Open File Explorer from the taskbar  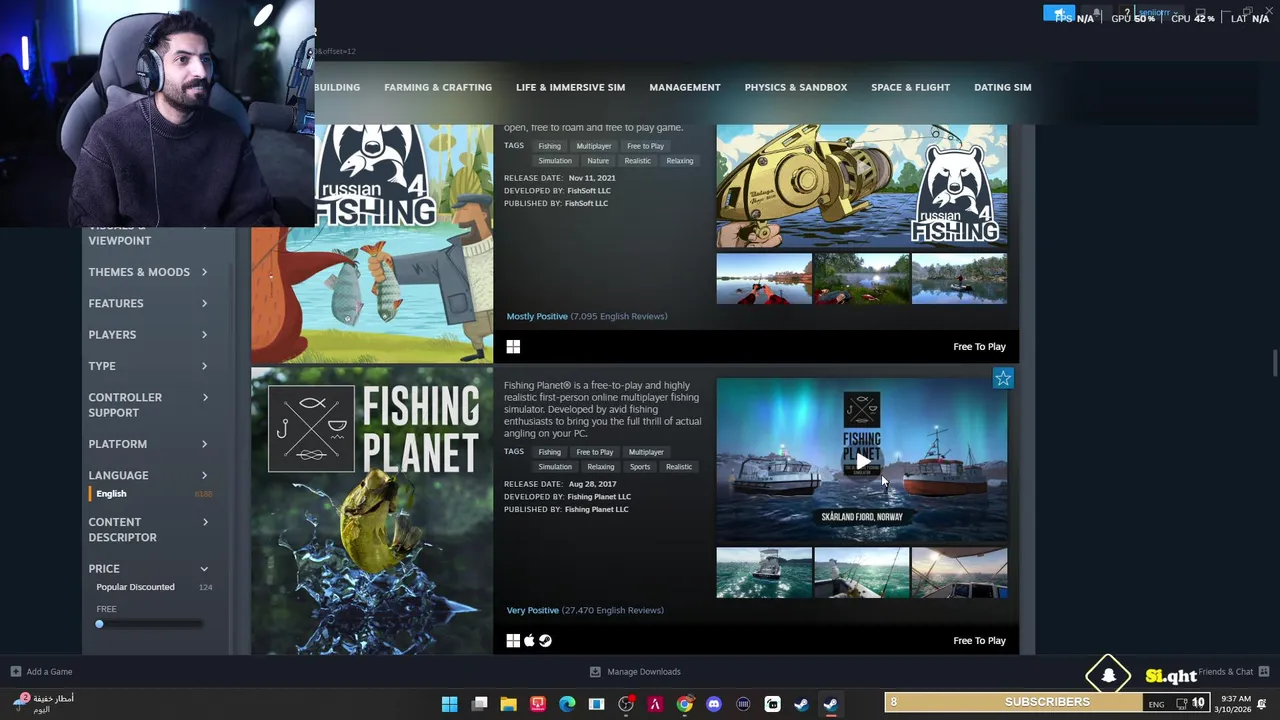[x=508, y=704]
